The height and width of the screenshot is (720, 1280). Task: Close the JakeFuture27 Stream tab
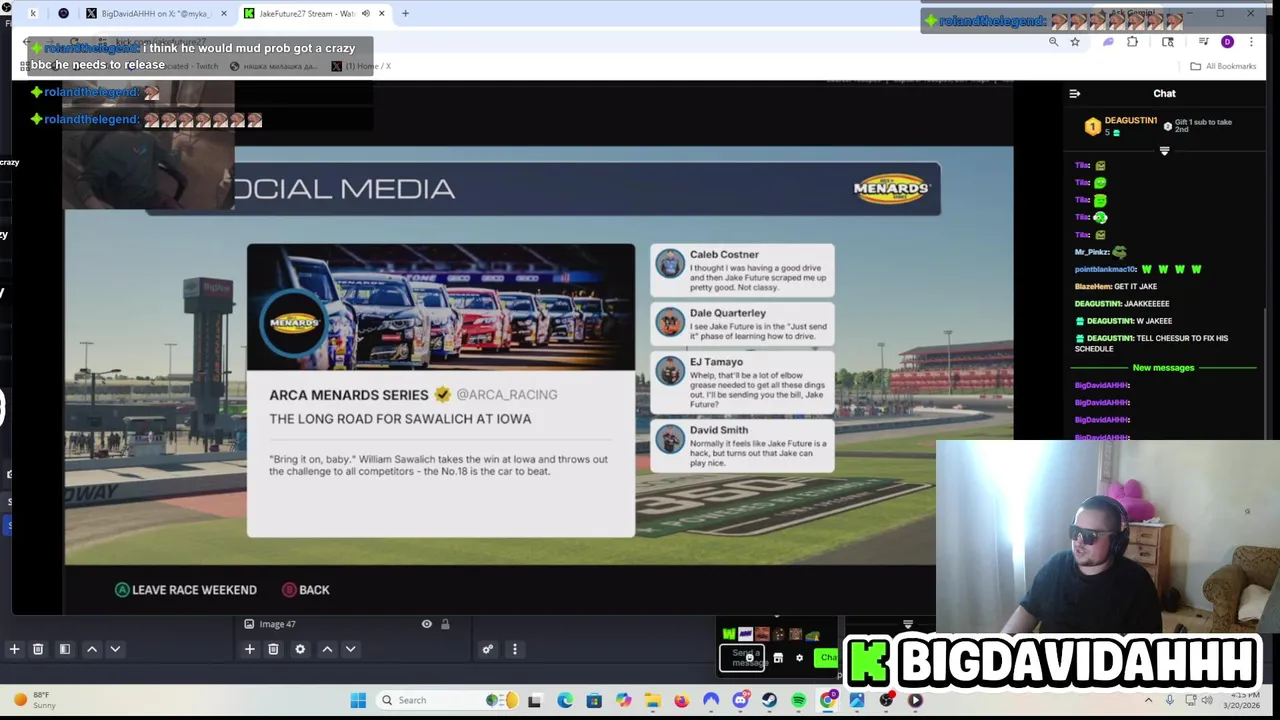[x=382, y=14]
